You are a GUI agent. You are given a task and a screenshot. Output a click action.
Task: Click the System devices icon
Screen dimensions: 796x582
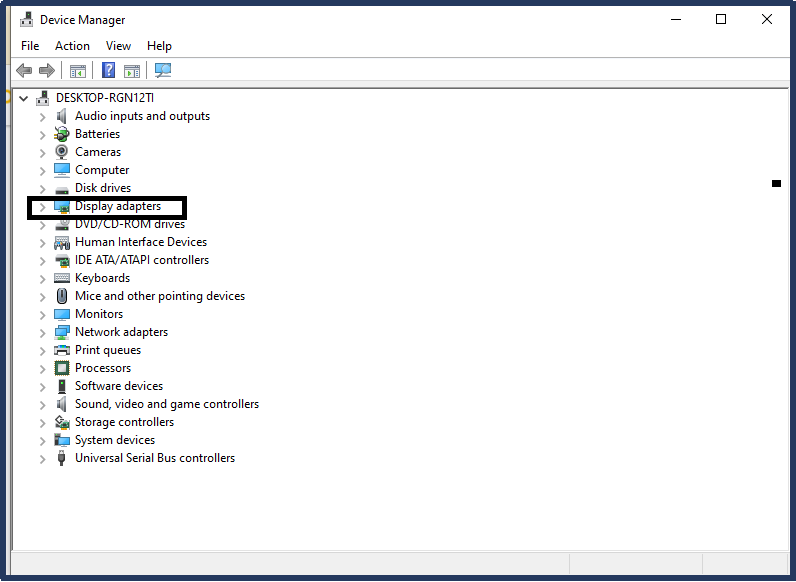(61, 440)
